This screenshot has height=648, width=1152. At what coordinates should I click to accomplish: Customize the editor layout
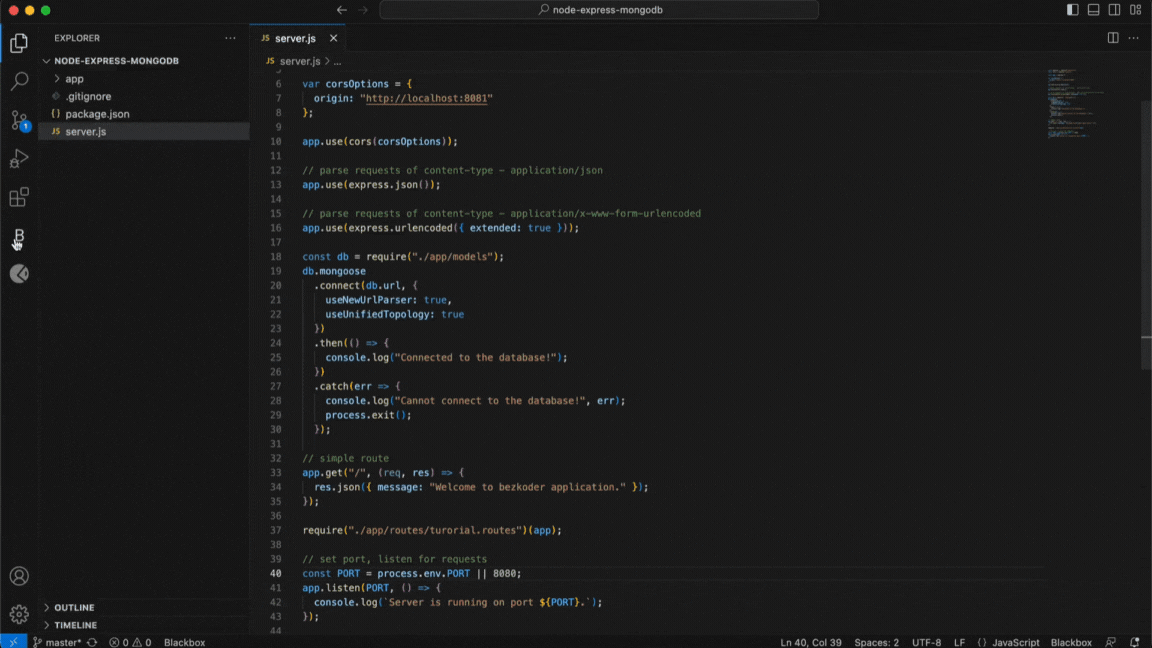[x=1136, y=10]
